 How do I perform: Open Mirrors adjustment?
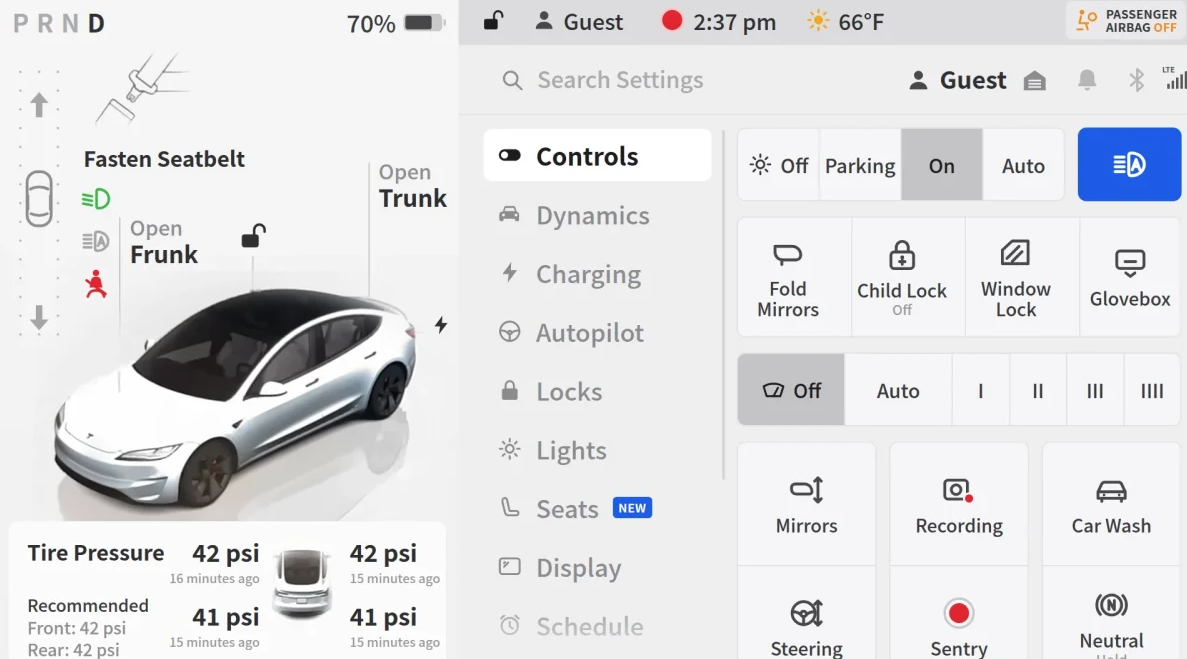(806, 505)
